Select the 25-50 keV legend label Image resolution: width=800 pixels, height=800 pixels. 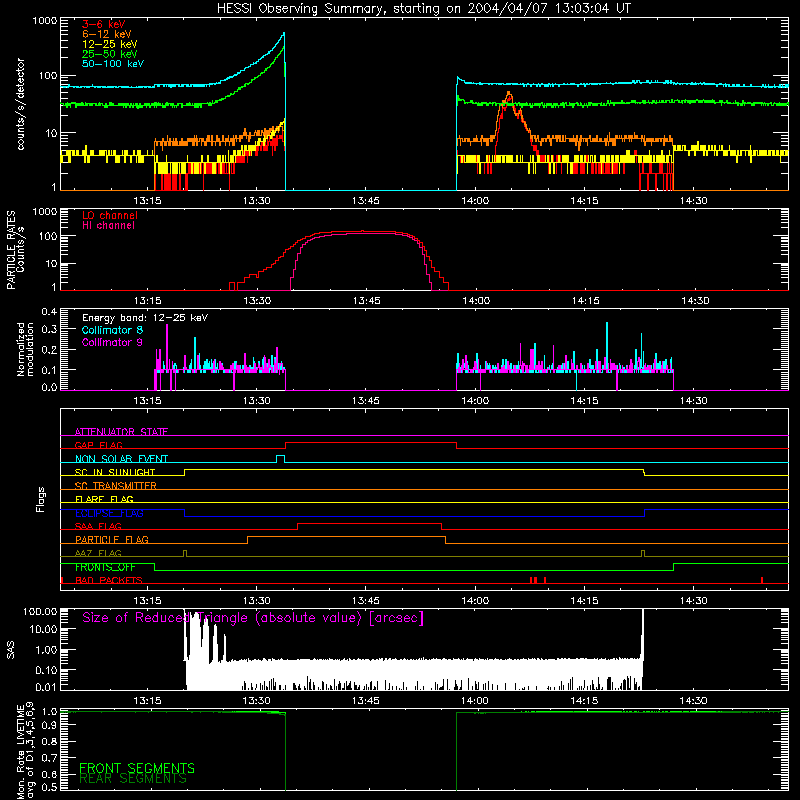tap(110, 54)
